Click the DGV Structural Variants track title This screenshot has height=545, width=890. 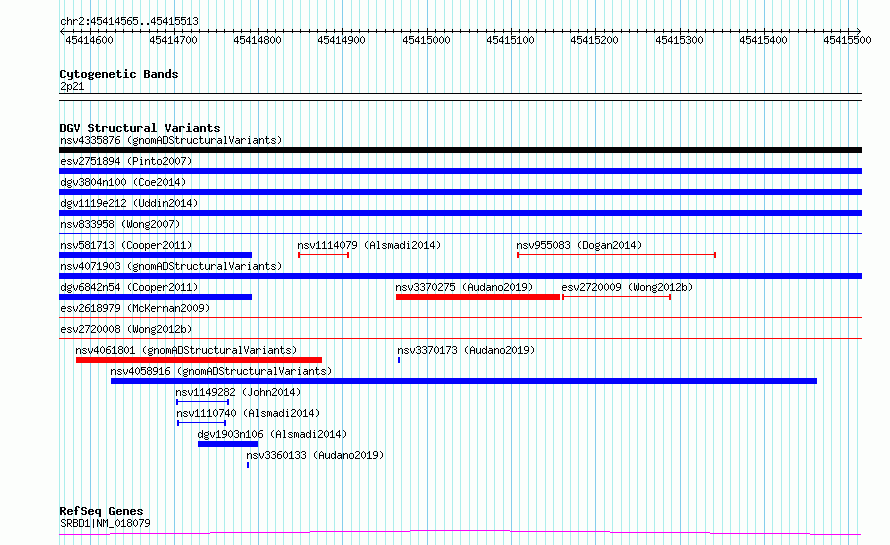(x=140, y=128)
